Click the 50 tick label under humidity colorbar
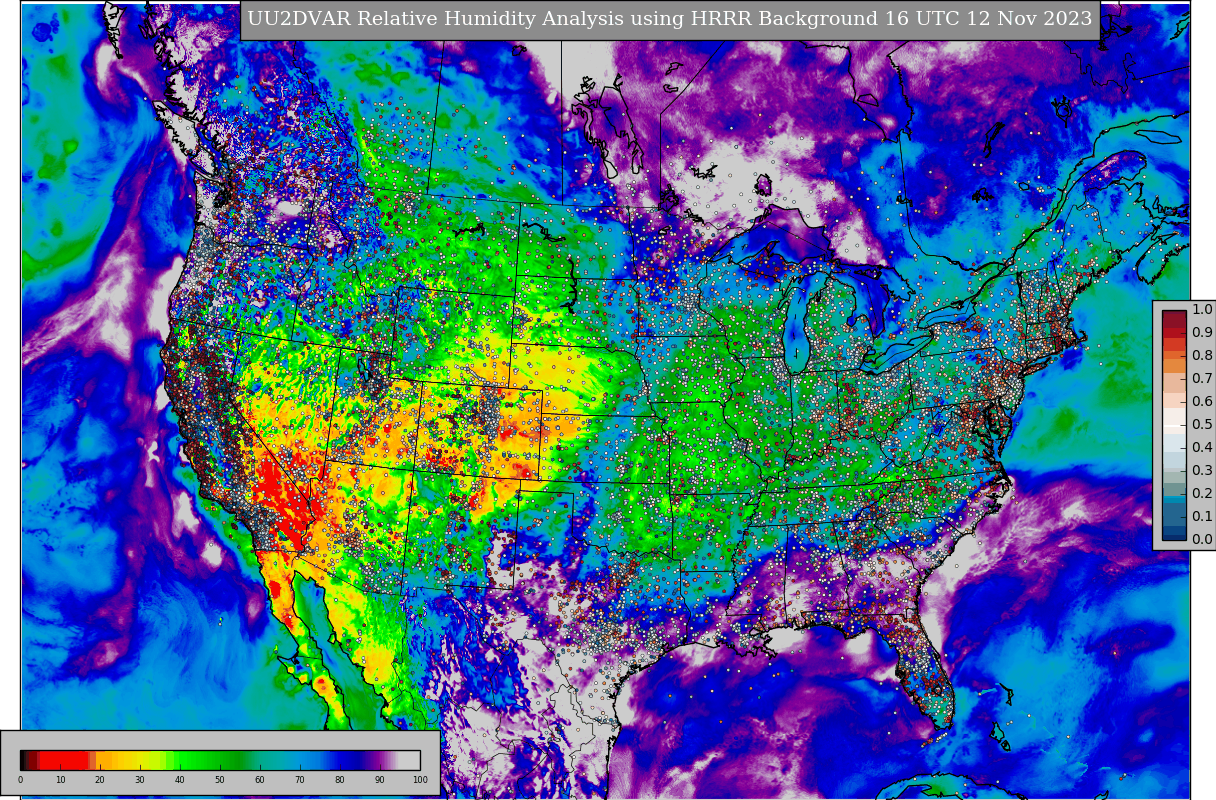 220,780
